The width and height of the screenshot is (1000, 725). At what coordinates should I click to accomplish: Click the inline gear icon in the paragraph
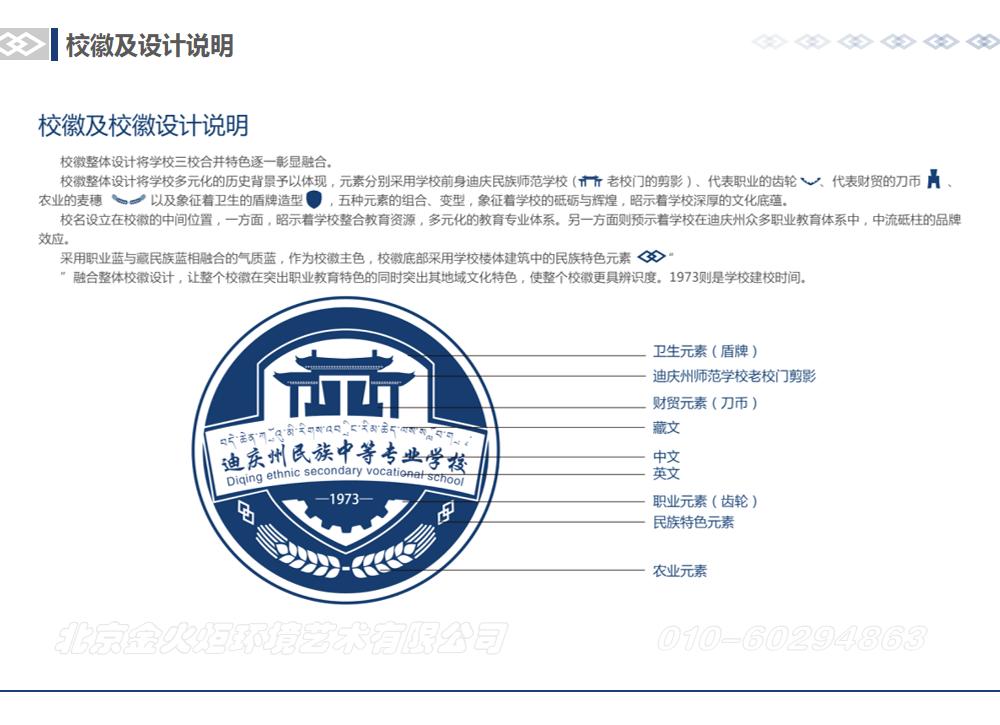(810, 181)
